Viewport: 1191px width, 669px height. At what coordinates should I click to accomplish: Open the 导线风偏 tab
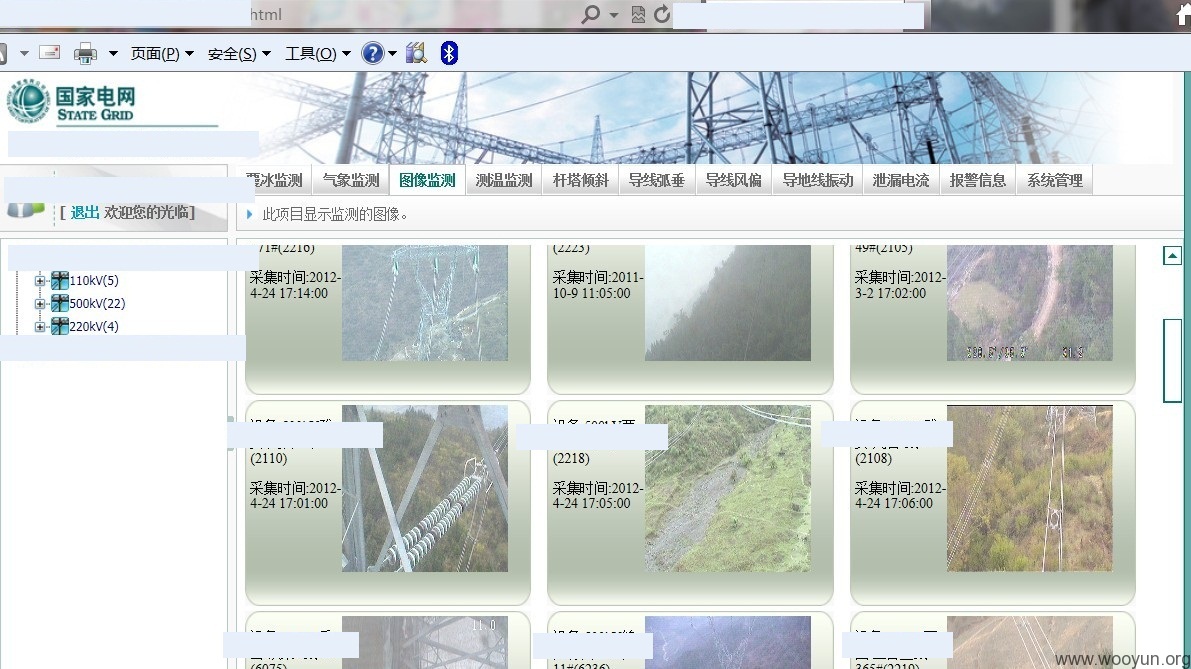734,180
